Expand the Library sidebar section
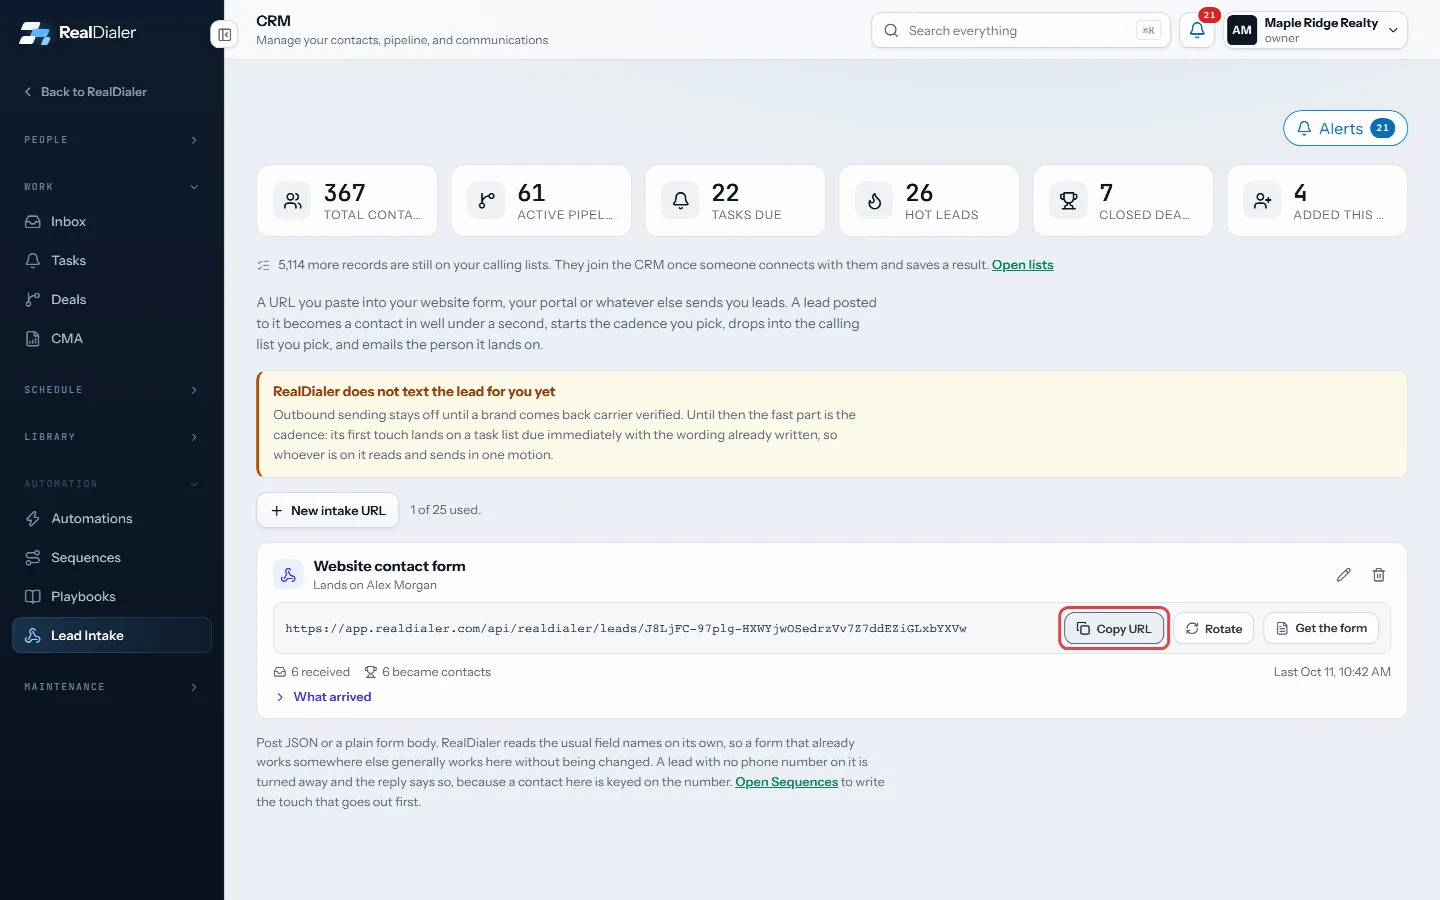Image resolution: width=1440 pixels, height=900 pixels. pyautogui.click(x=111, y=437)
